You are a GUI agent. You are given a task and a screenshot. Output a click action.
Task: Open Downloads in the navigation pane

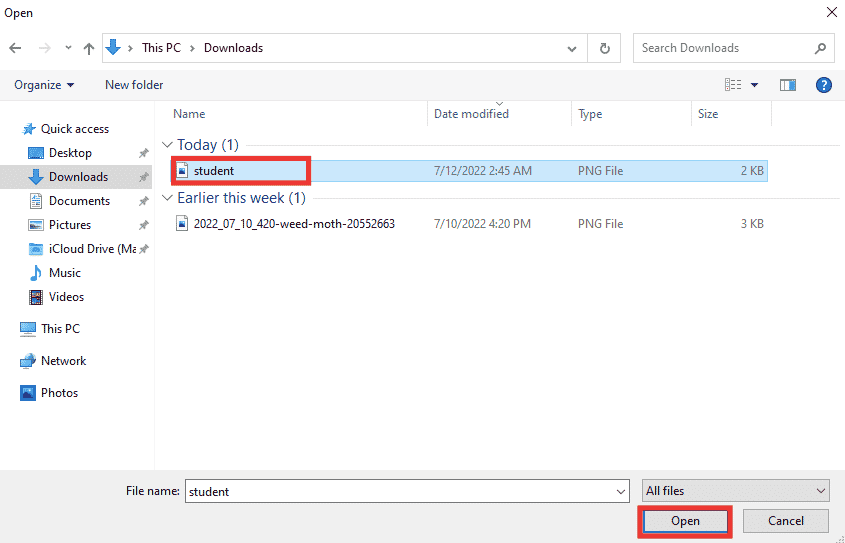click(x=78, y=177)
